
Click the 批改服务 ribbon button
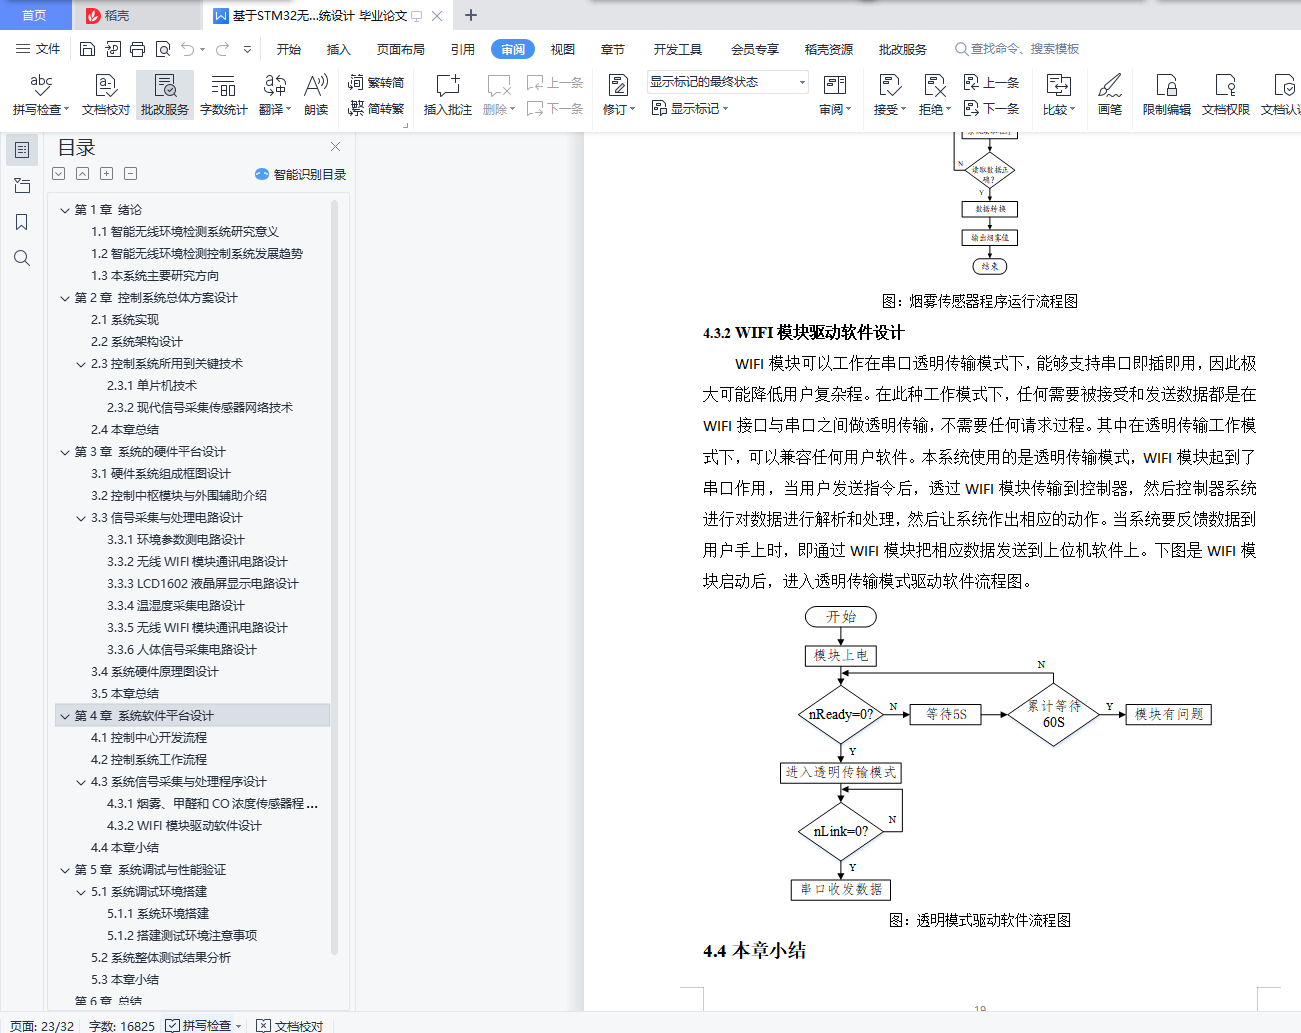pyautogui.click(x=165, y=95)
